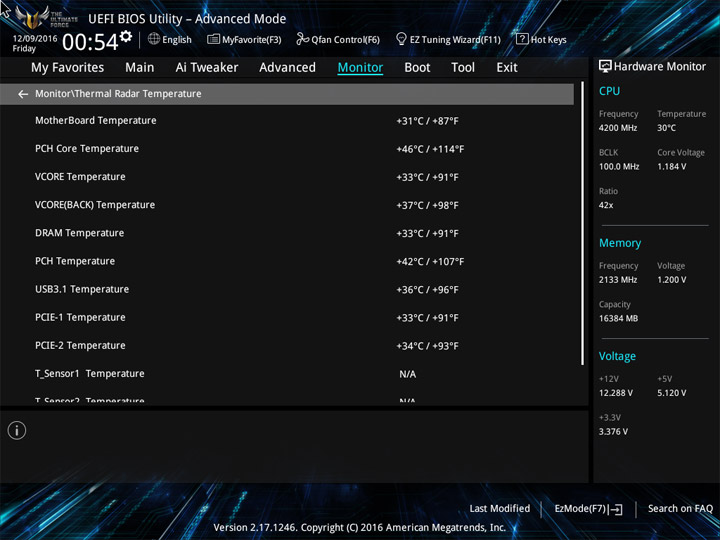Click the +37°C / +98°F value
This screenshot has height=540, width=720.
(428, 205)
